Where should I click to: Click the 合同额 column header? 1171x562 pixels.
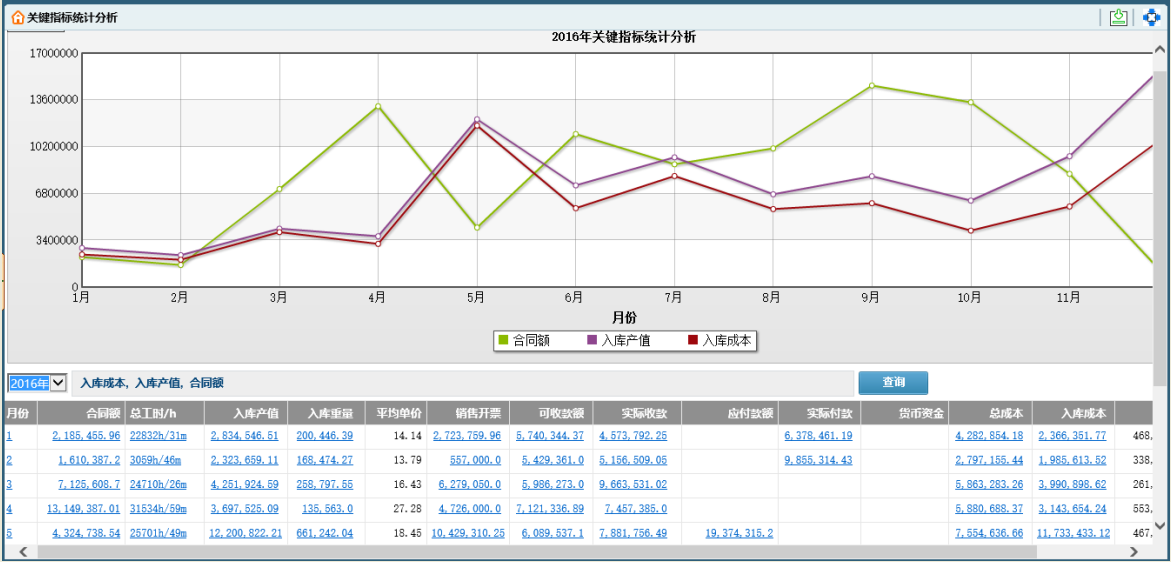coord(103,412)
